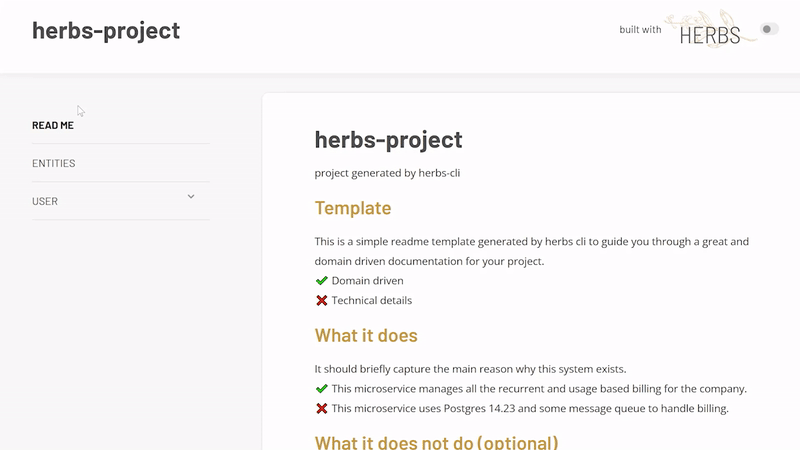The image size is (800, 450).
Task: Select ENTITIES in the sidebar
Action: tap(54, 163)
